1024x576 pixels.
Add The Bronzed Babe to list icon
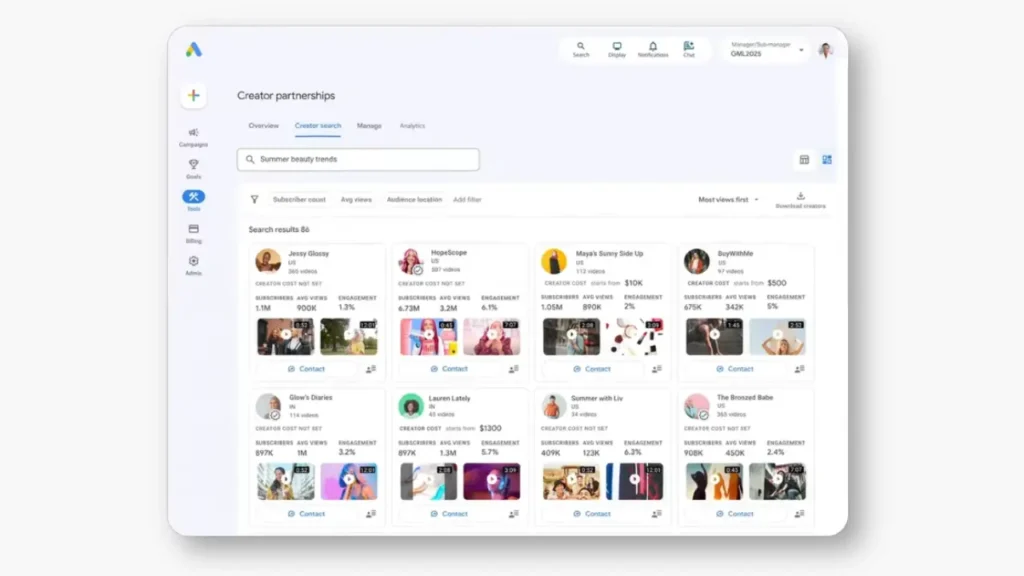coord(799,514)
